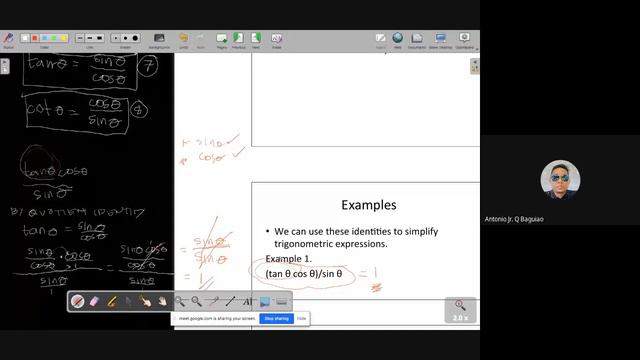The width and height of the screenshot is (640, 360).
Task: Select the Marker highlighter tool
Action: 111,301
